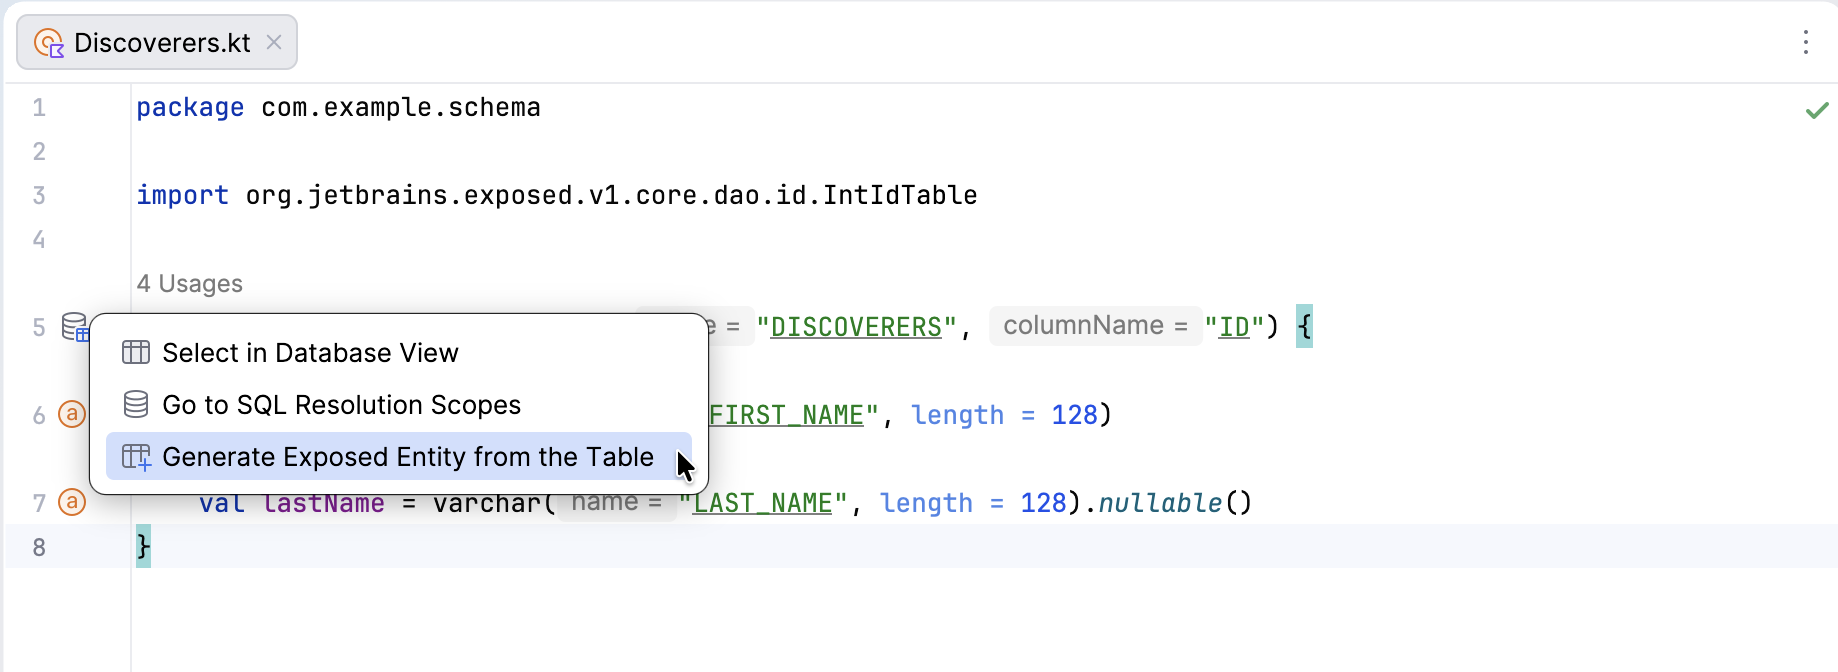Click line number 1 in the gutter

[x=39, y=108]
